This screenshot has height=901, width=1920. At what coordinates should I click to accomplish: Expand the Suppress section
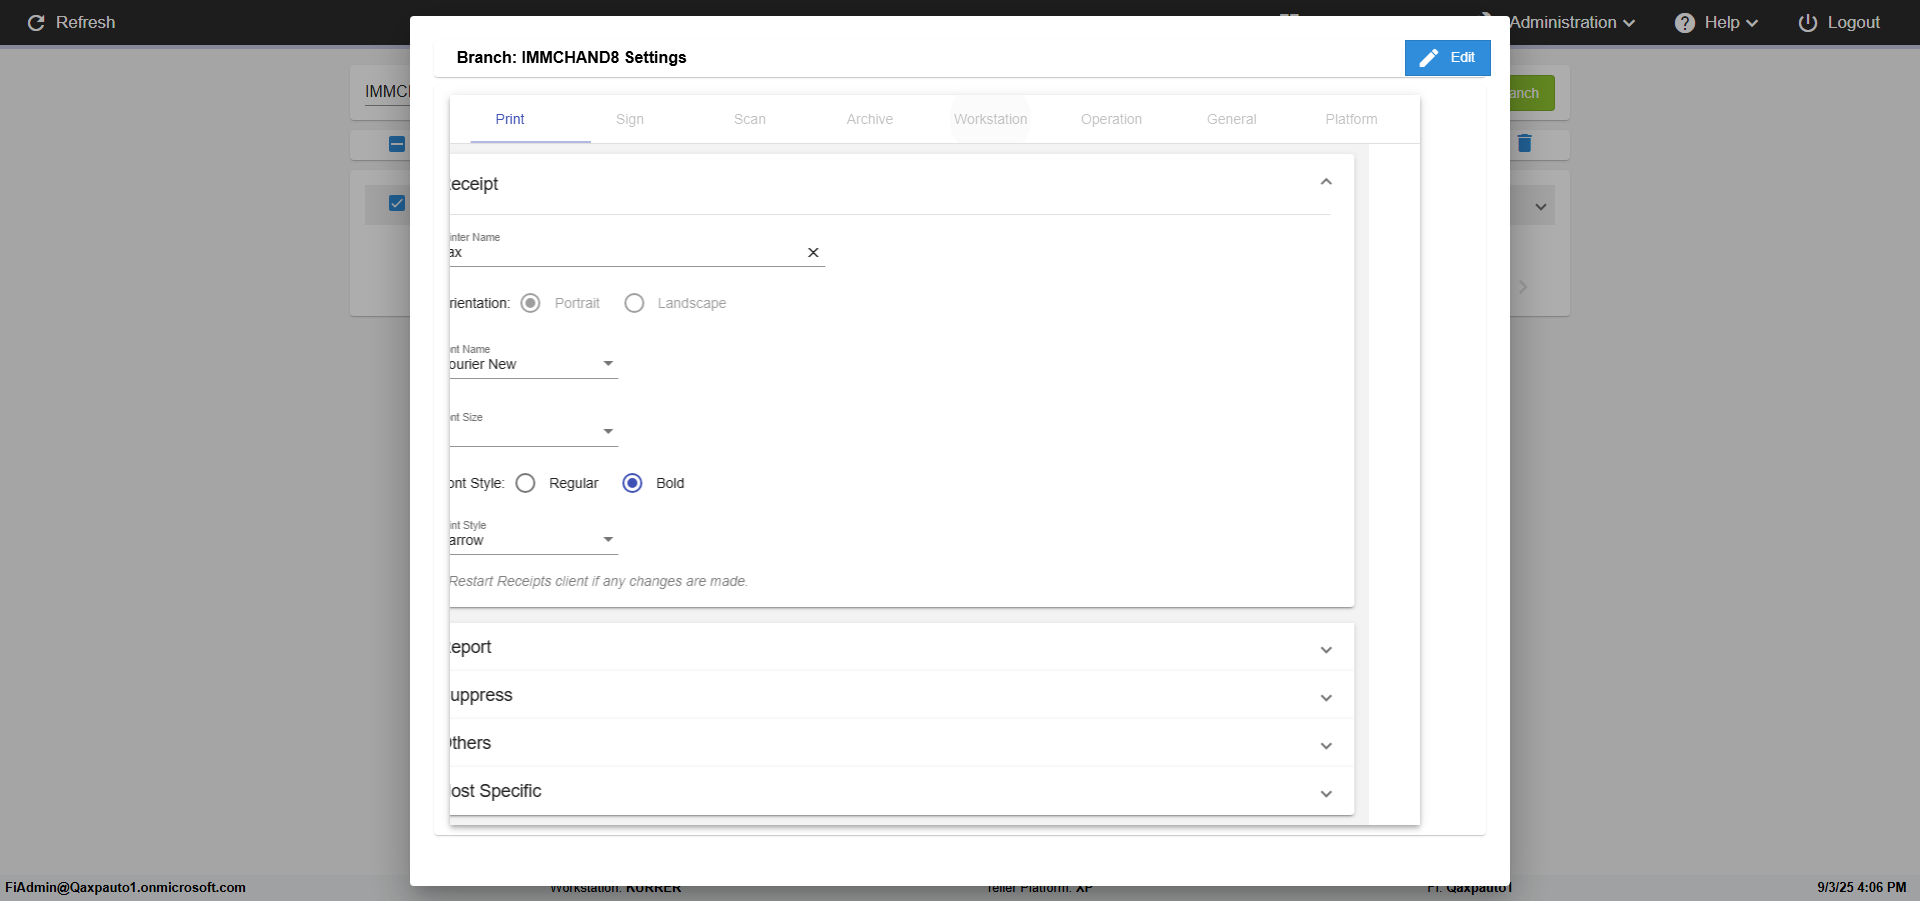(901, 695)
